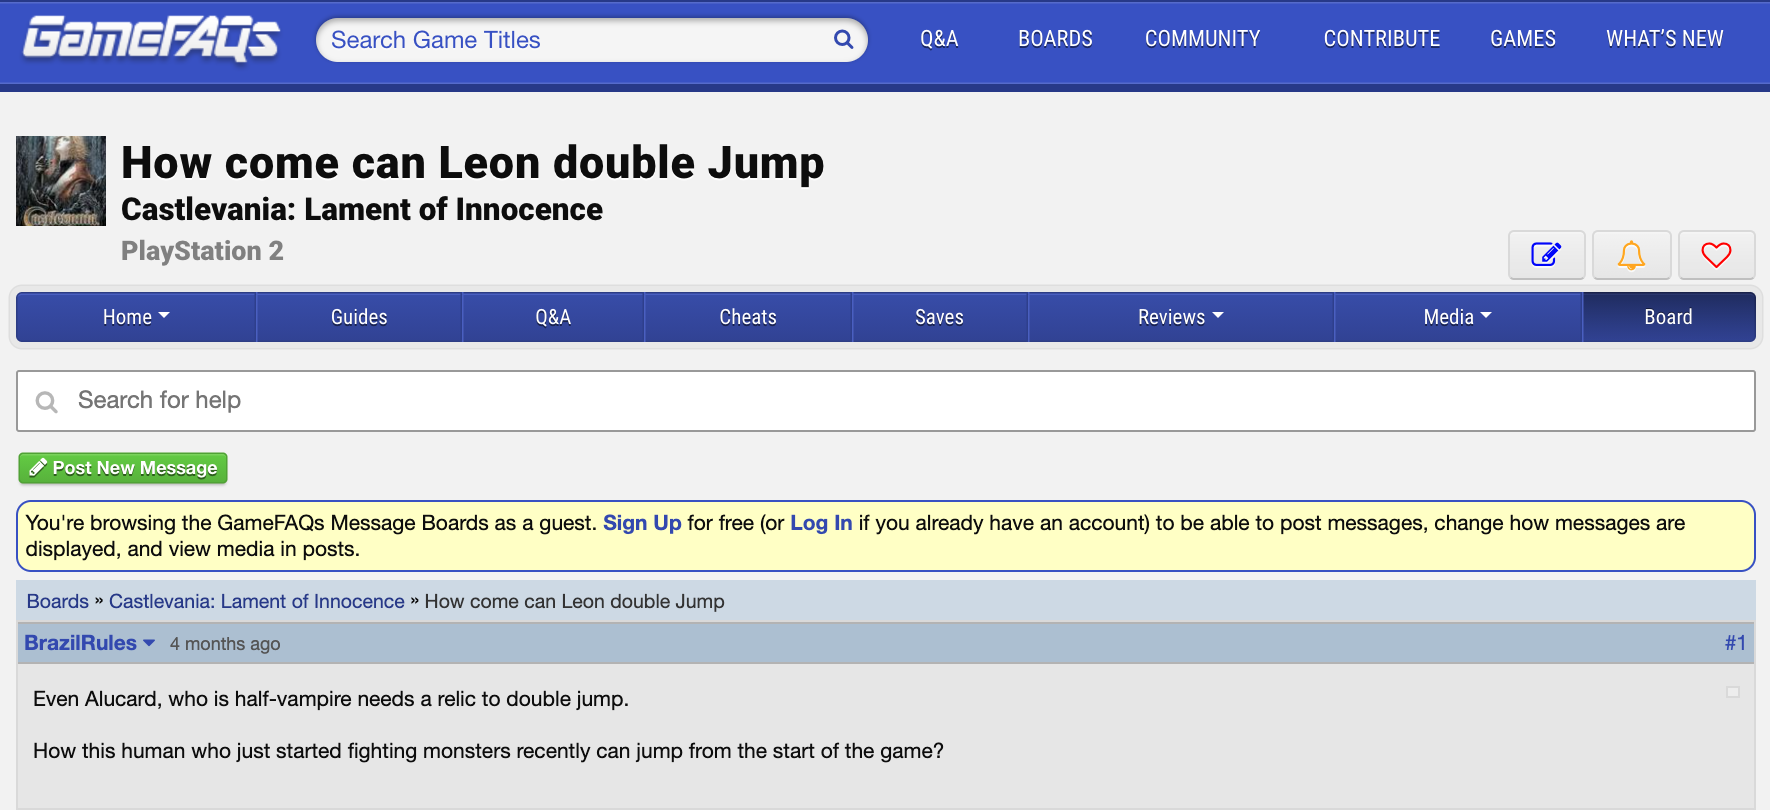Screen dimensions: 1770x810
Task: Click the '4 months ago' timestamp
Action: click(225, 644)
